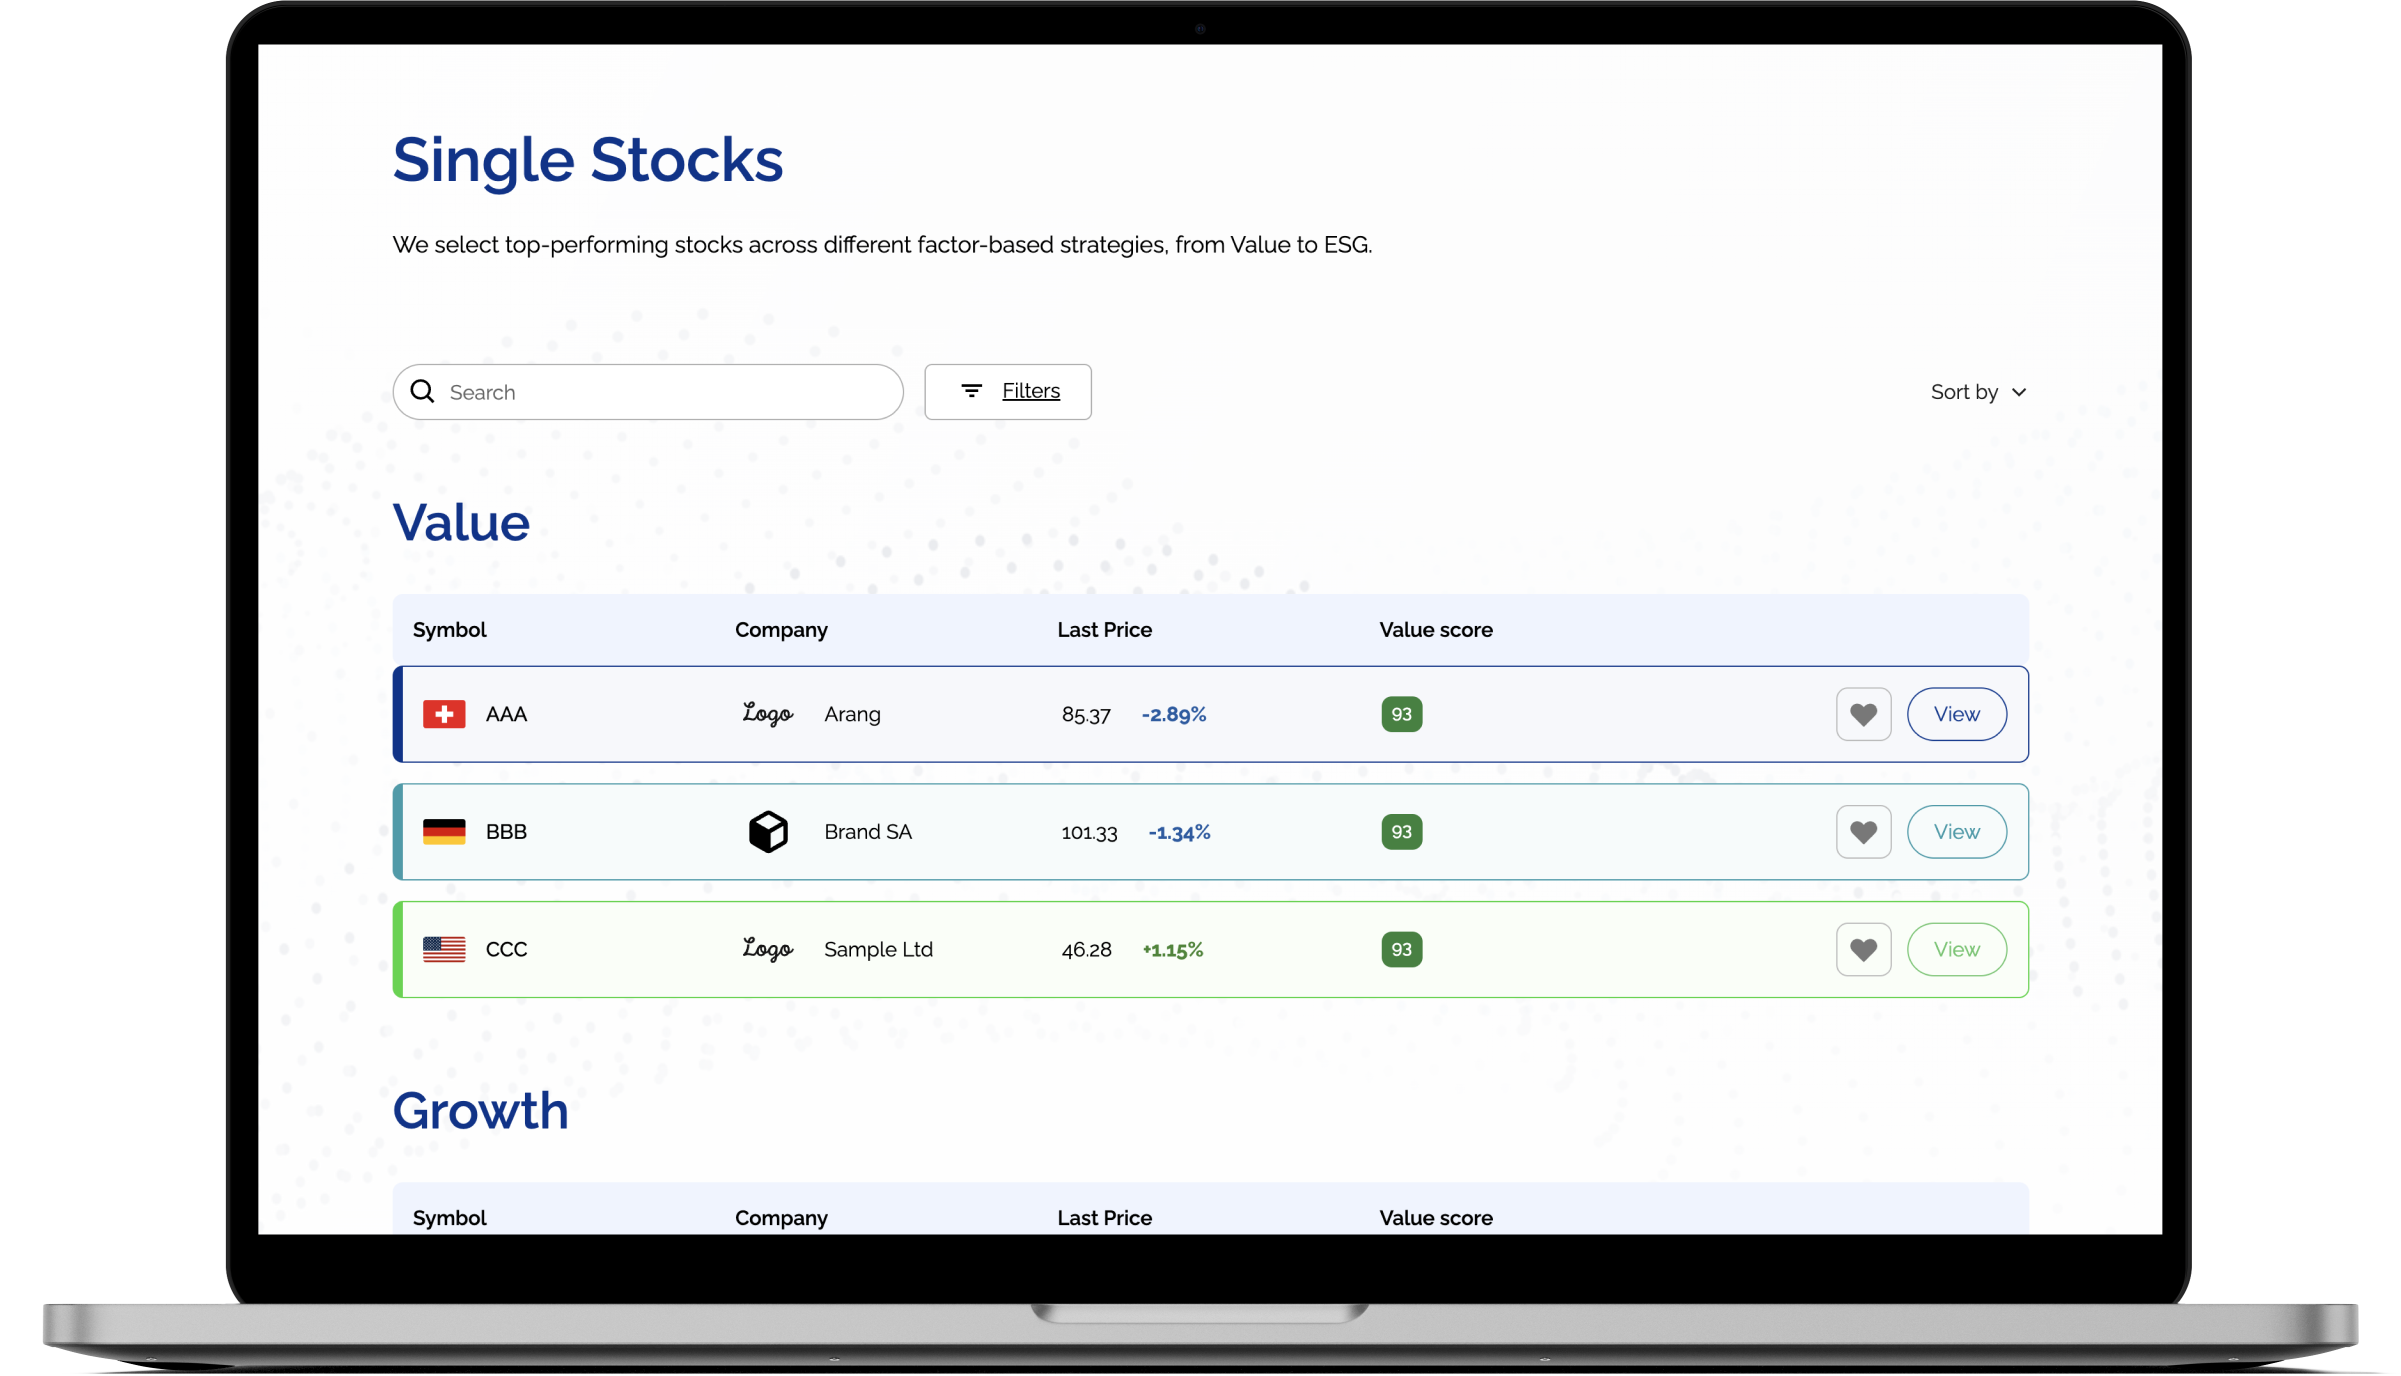Open View for the Sample Ltd row
The image size is (2401, 1376).
(x=1956, y=949)
